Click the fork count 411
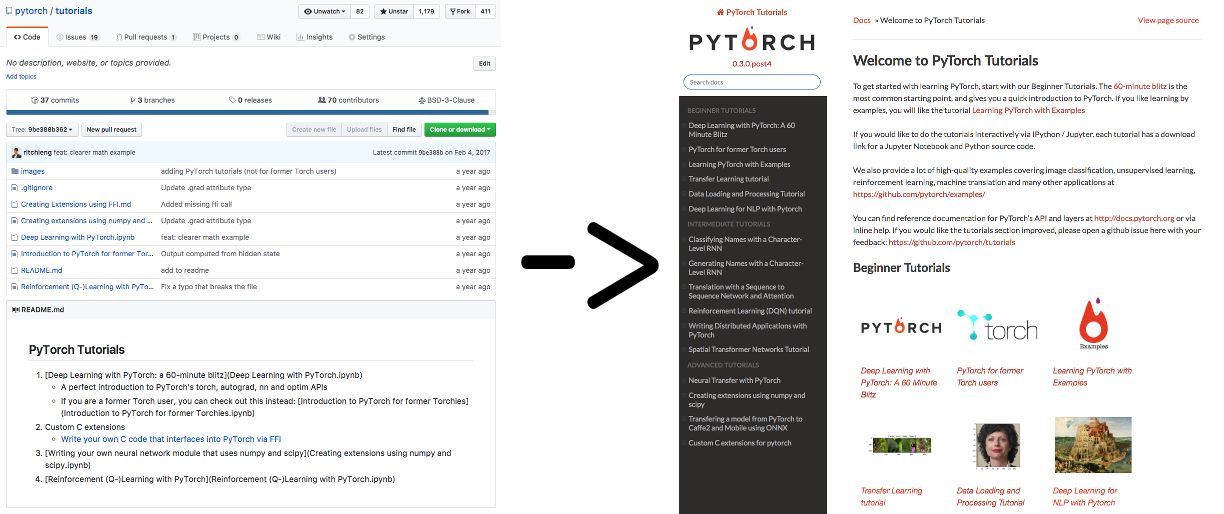Viewport: 1224px width, 514px height. (486, 12)
